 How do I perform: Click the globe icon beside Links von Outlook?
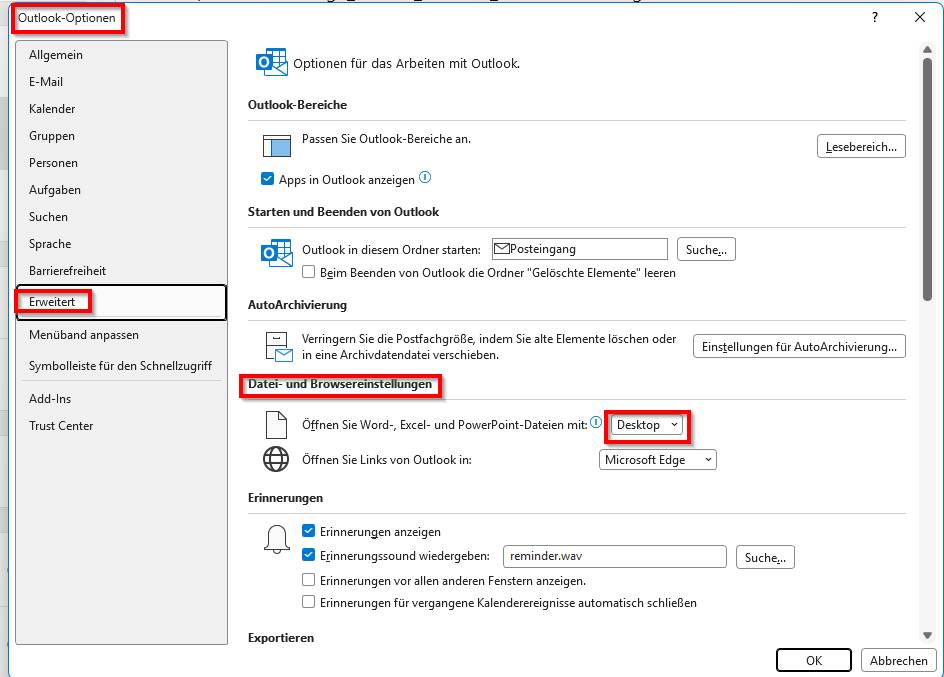276,459
